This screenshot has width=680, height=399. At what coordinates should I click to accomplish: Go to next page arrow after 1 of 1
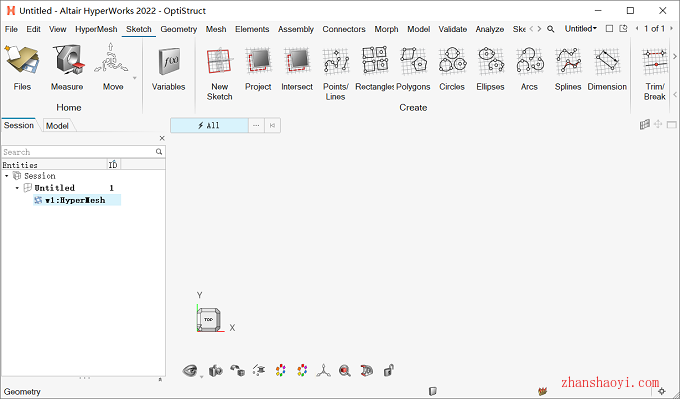click(x=672, y=29)
